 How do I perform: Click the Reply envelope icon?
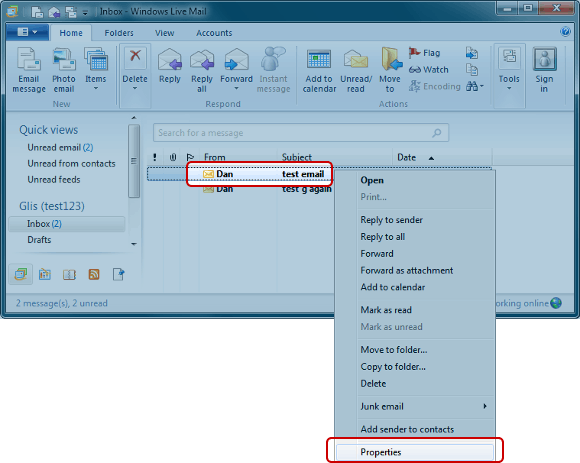(170, 59)
